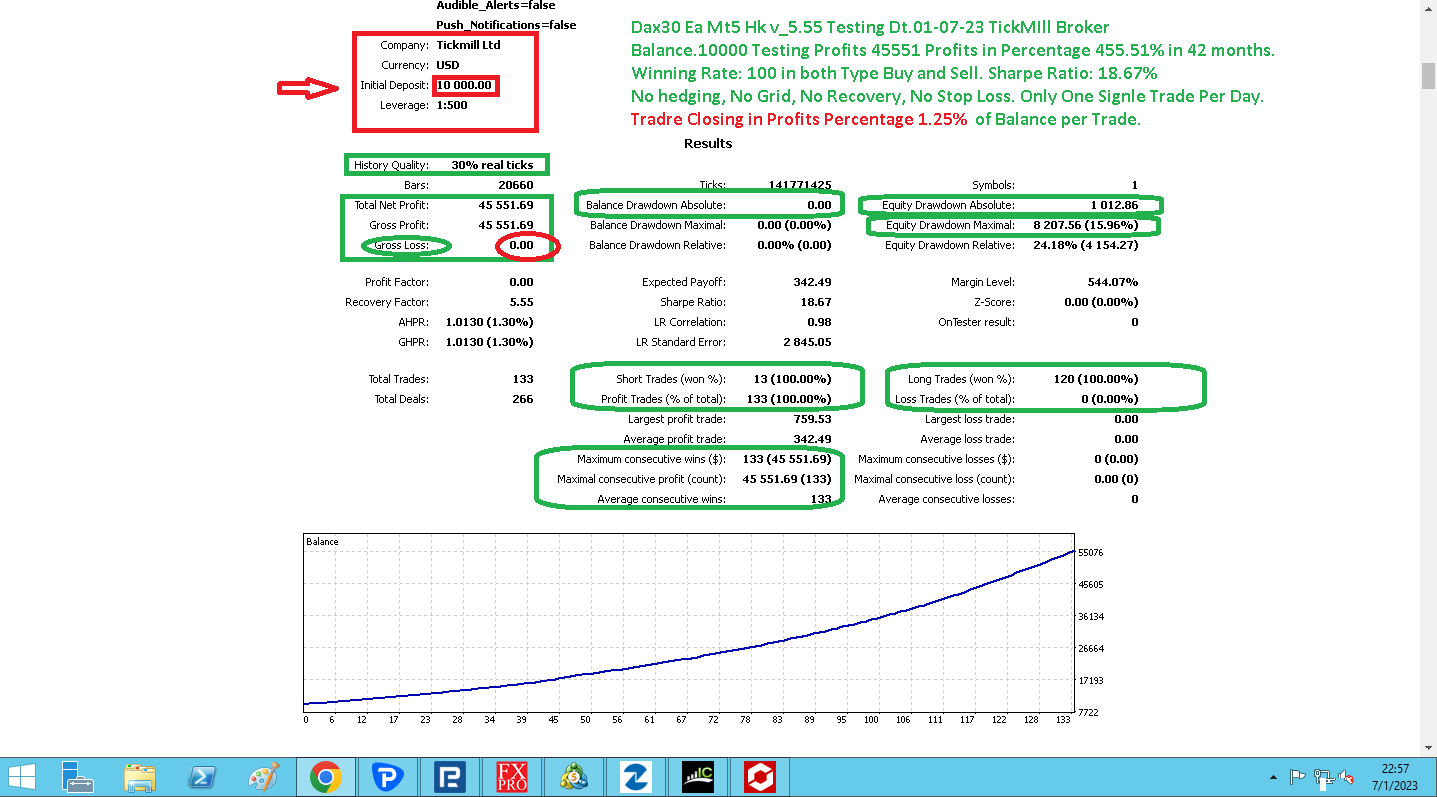Open the FxPro terminal from taskbar
Viewport: 1437px width, 797px height.
tap(512, 777)
